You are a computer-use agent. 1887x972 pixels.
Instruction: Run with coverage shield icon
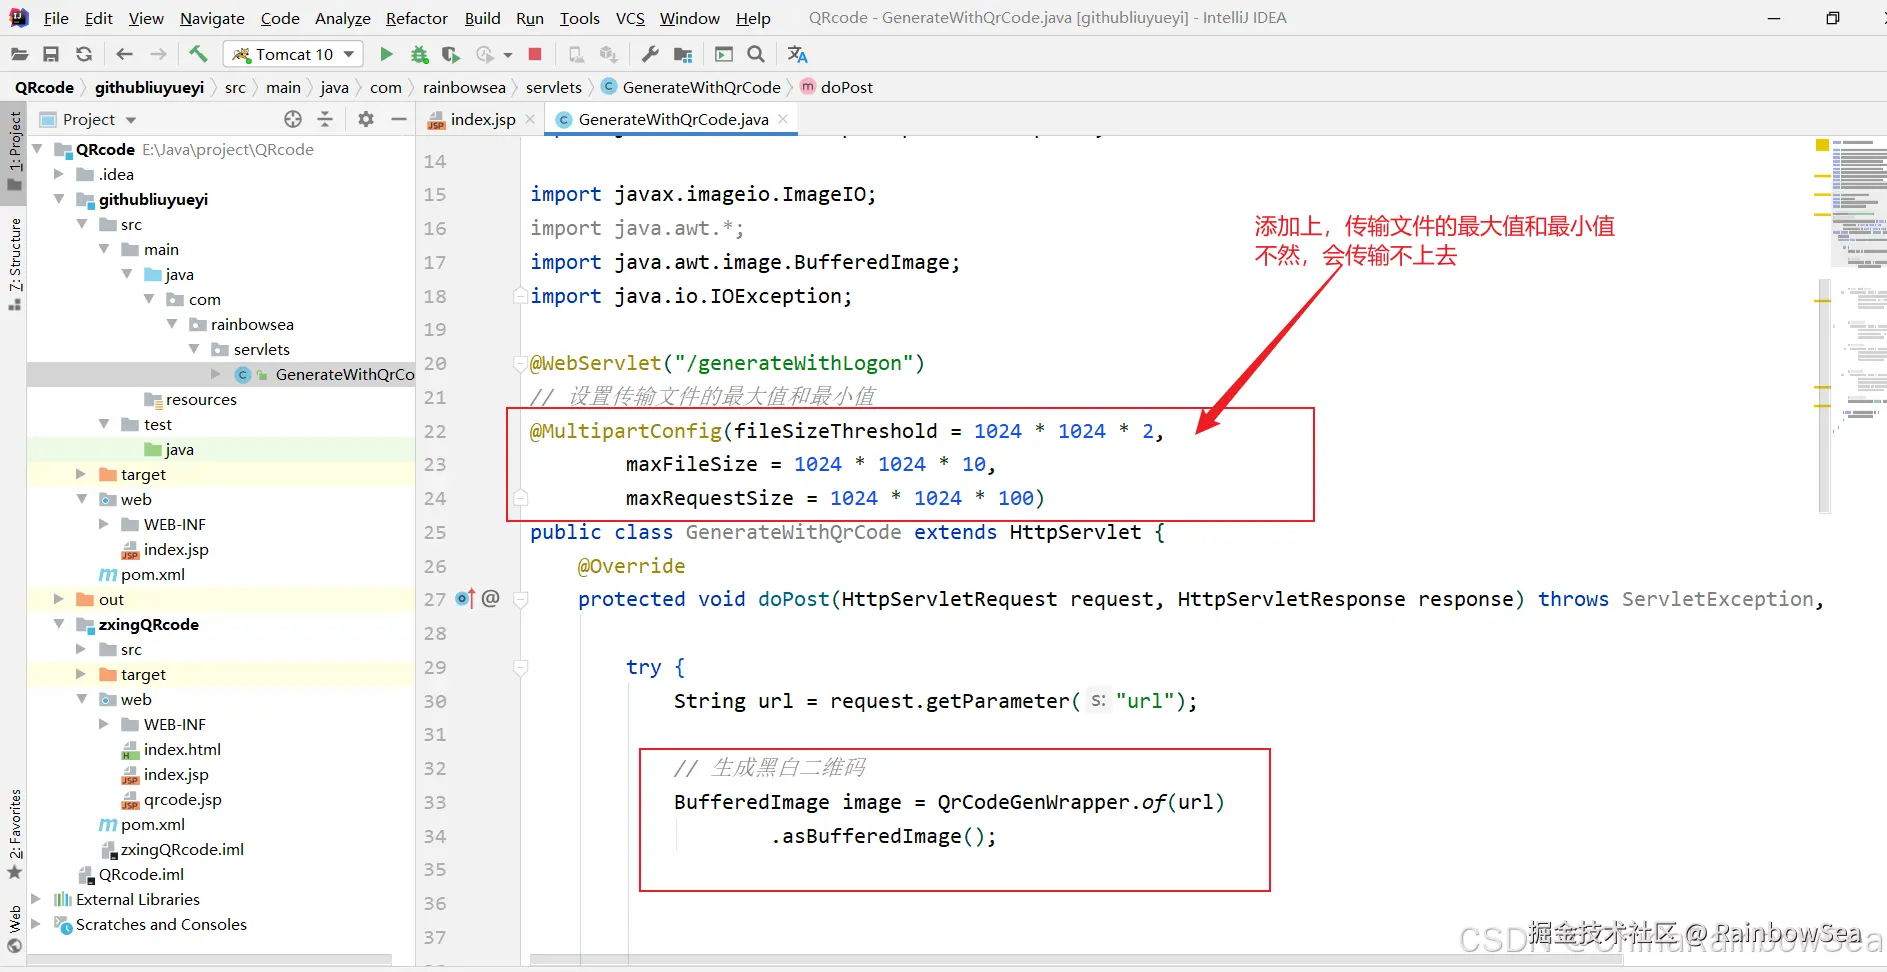451,54
